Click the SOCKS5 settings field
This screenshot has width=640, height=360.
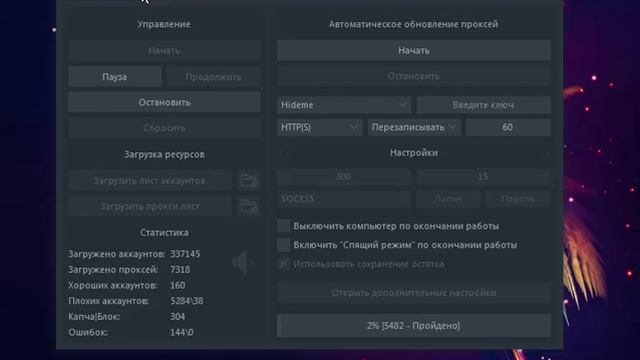(x=344, y=199)
